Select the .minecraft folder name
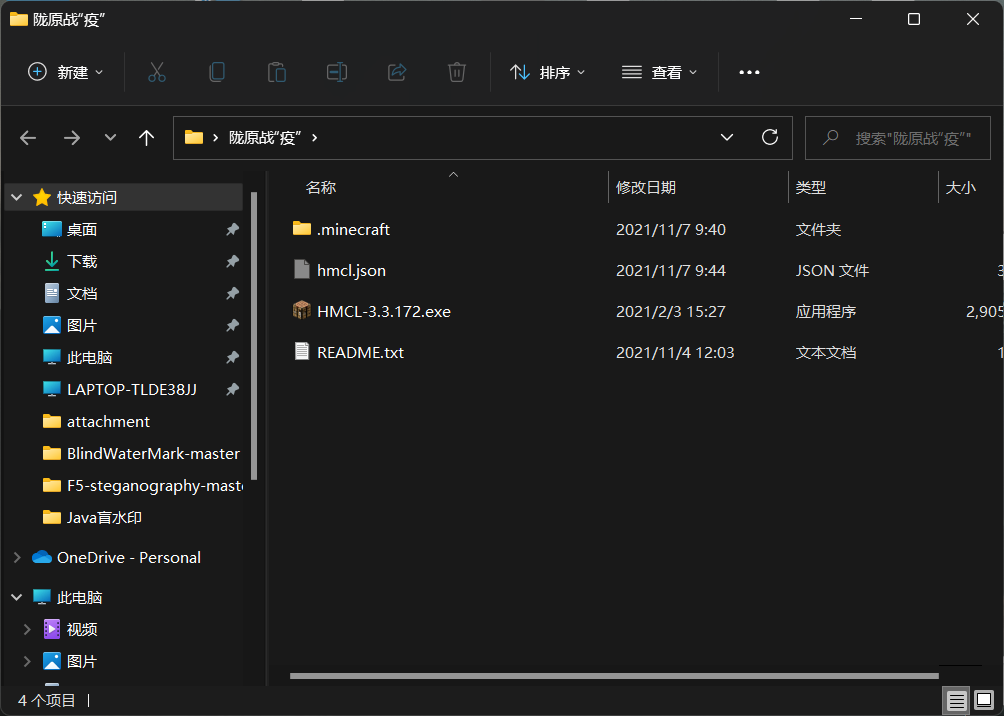The height and width of the screenshot is (716, 1004). pyautogui.click(x=353, y=229)
